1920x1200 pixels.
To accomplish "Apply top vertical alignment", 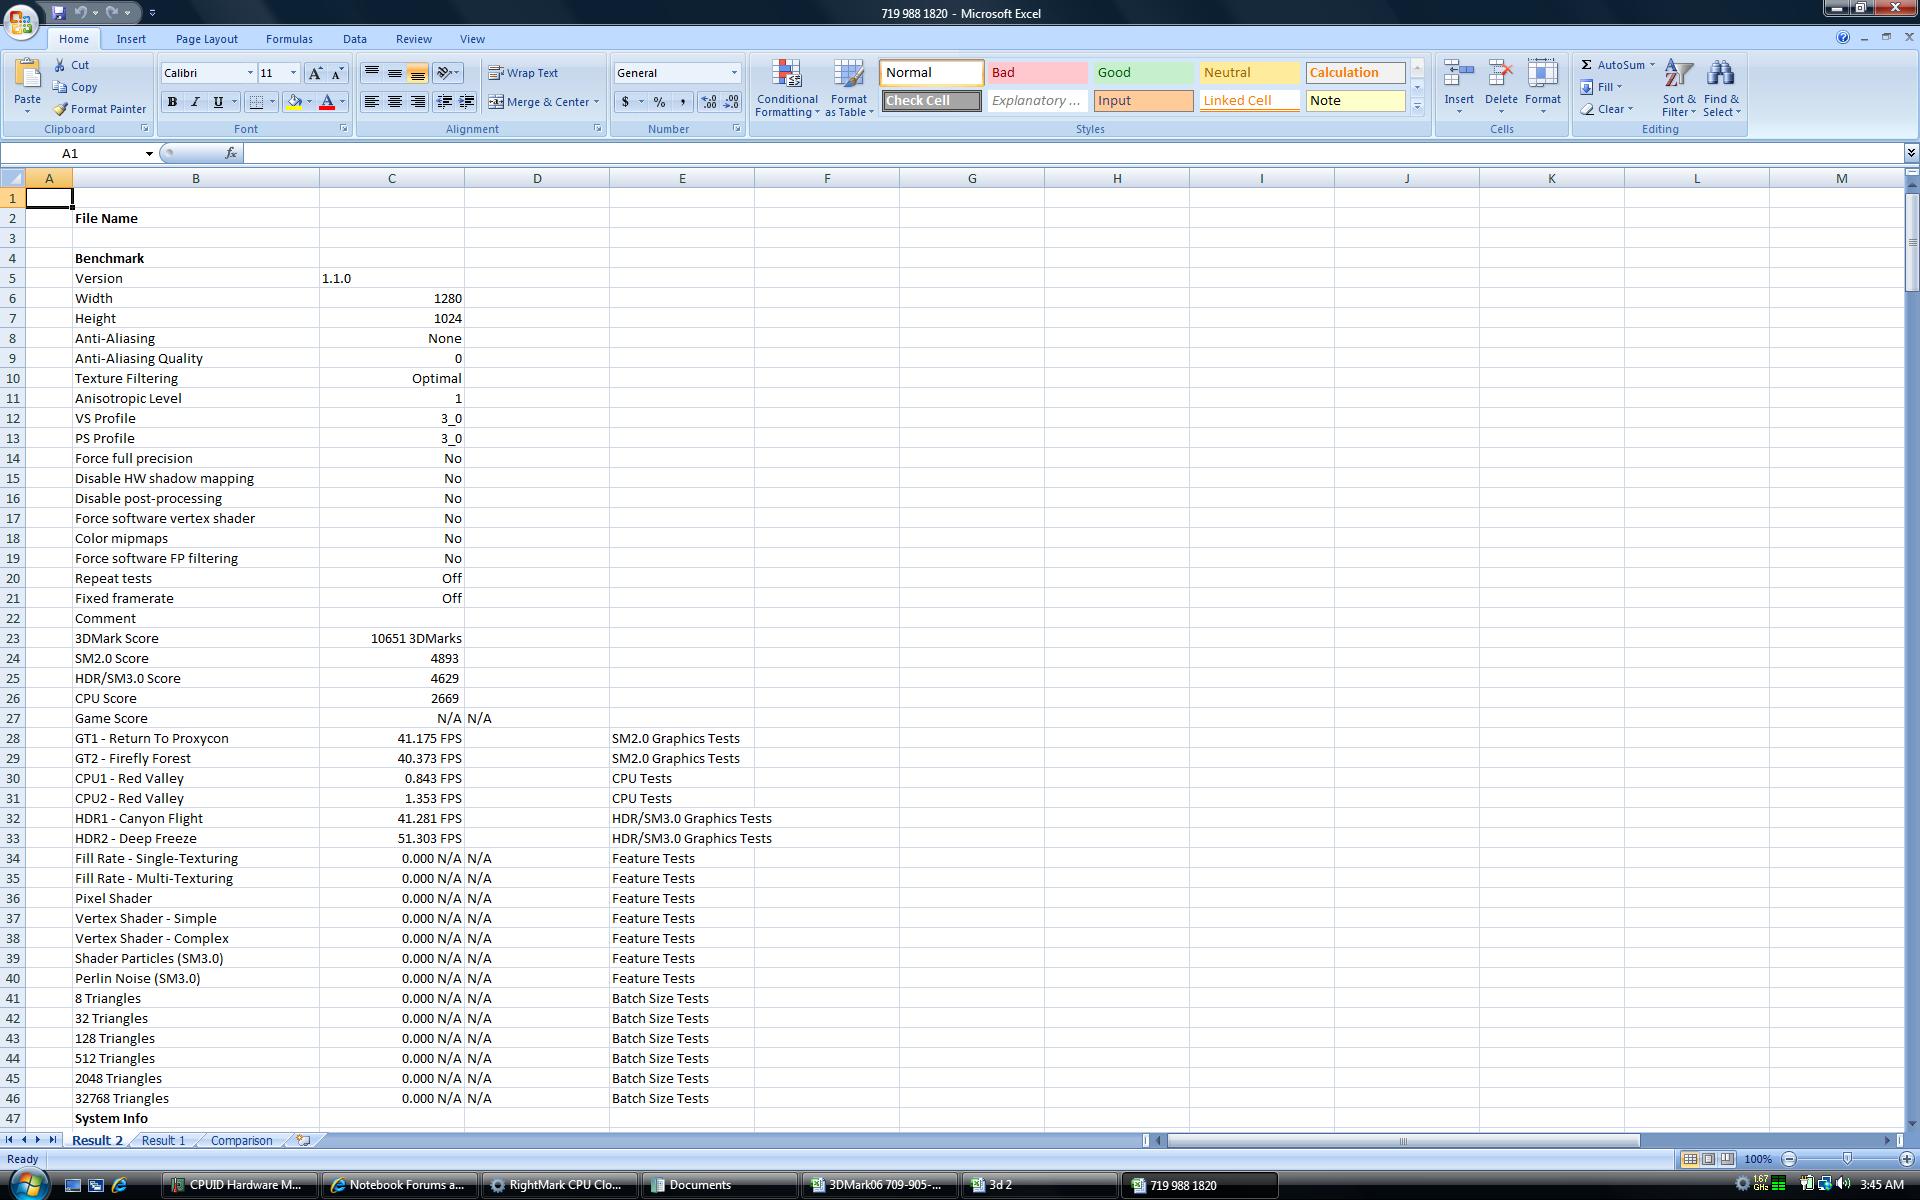I will click(372, 73).
